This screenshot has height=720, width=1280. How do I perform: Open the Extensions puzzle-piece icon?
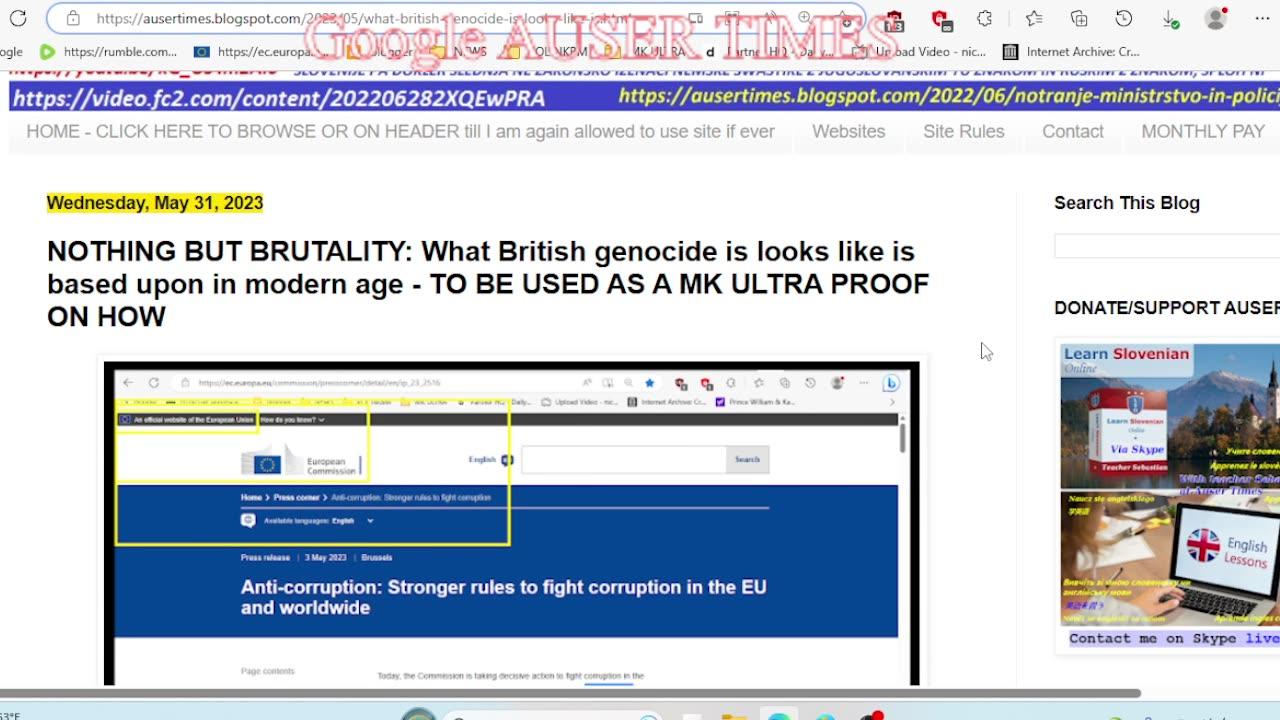coord(984,18)
